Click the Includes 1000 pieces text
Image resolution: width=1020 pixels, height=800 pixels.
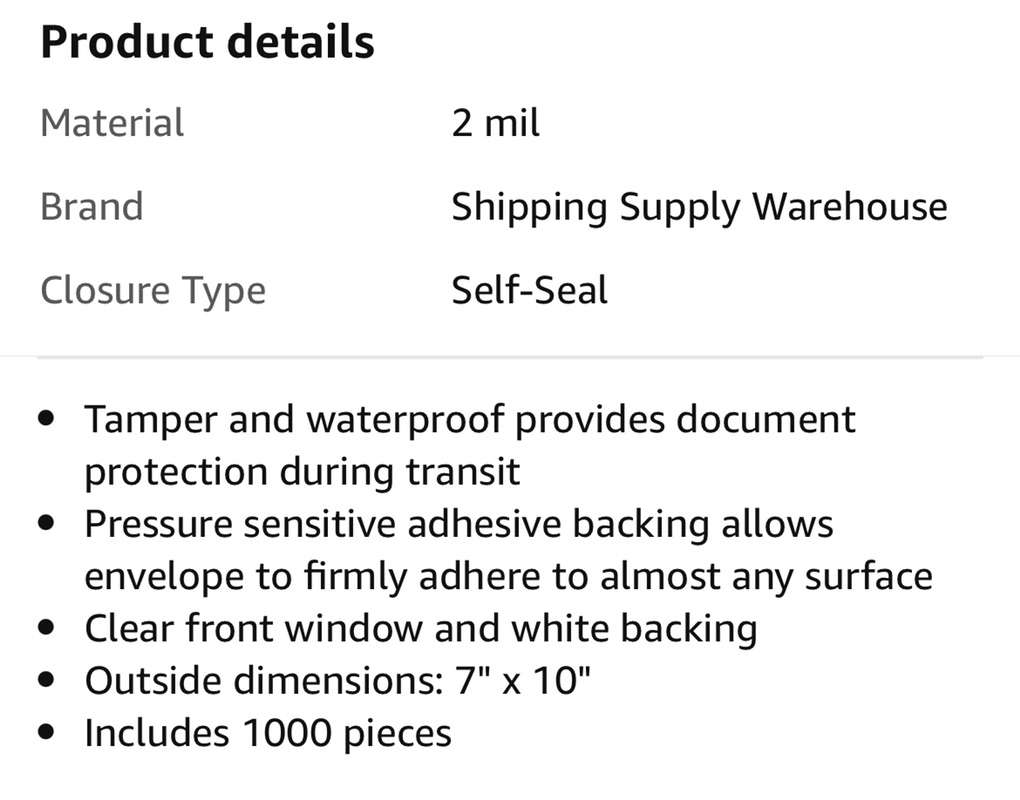click(268, 733)
